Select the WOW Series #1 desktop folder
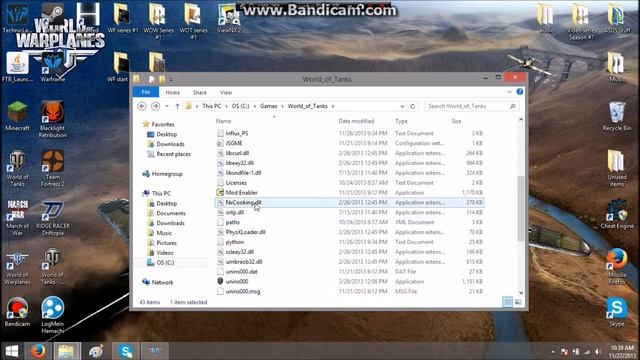This screenshot has height=360, width=640. click(x=158, y=21)
